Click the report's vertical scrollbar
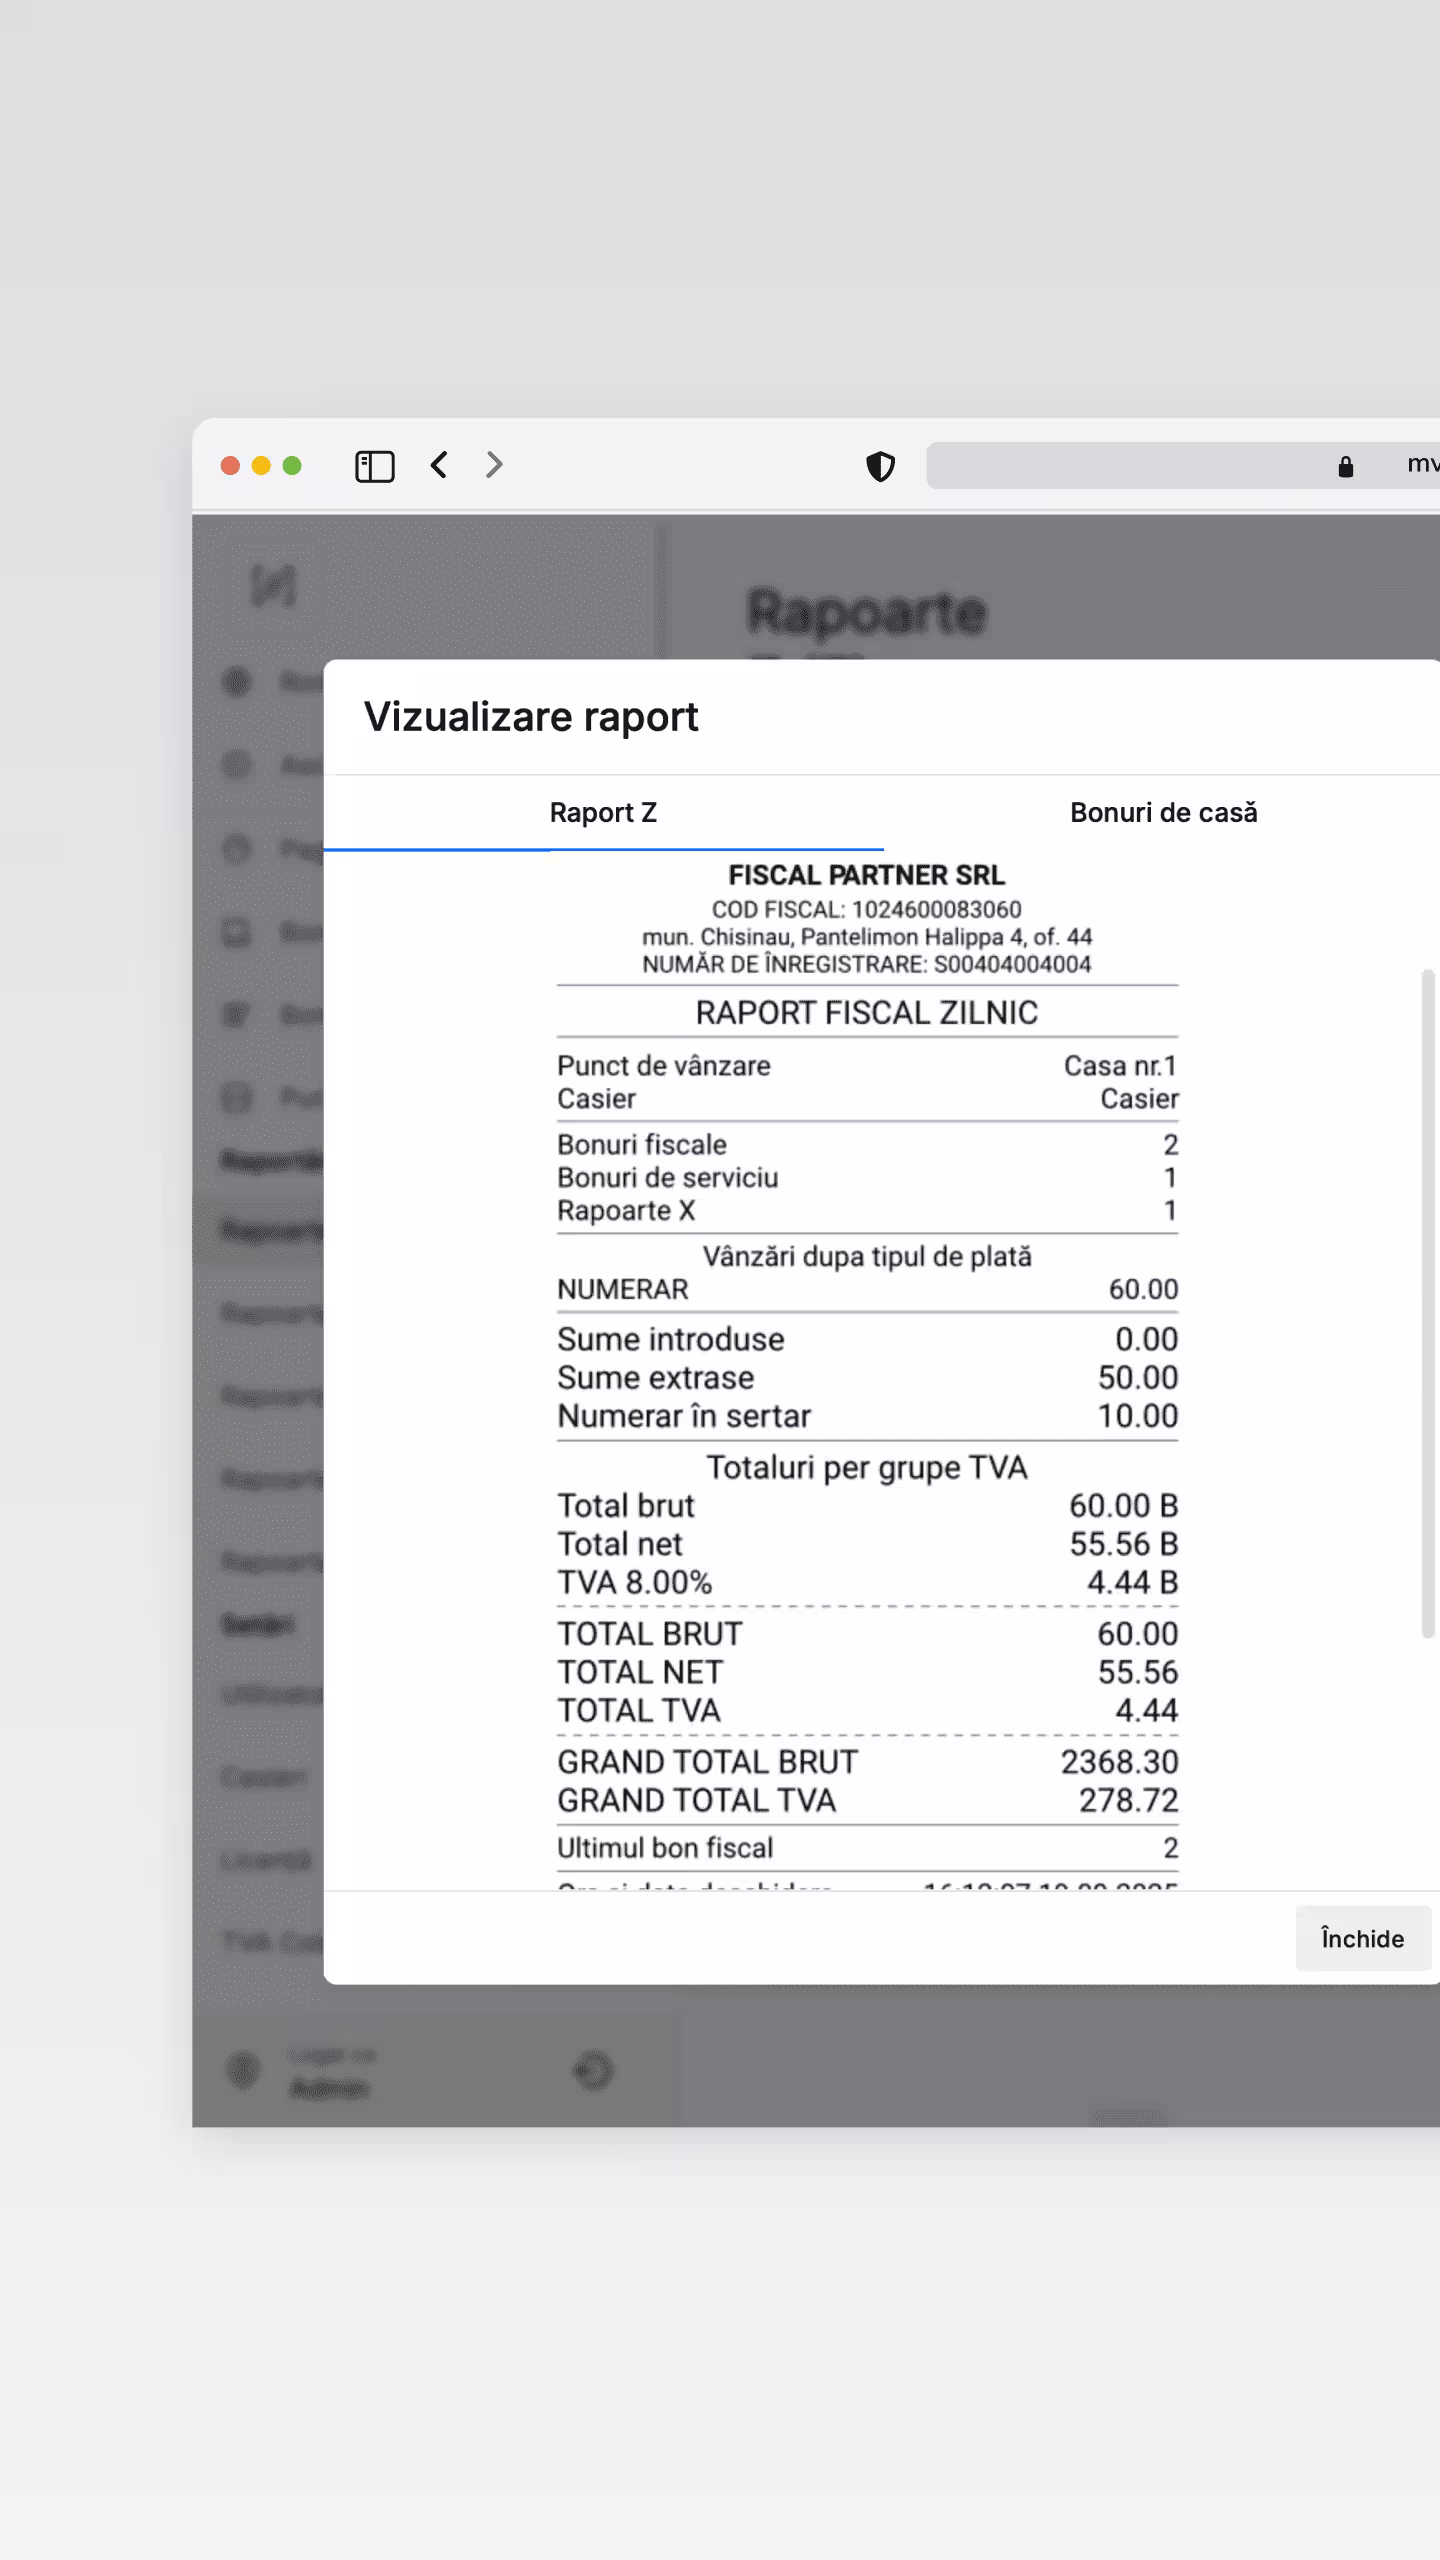Image resolution: width=1440 pixels, height=2560 pixels. [1428, 1303]
